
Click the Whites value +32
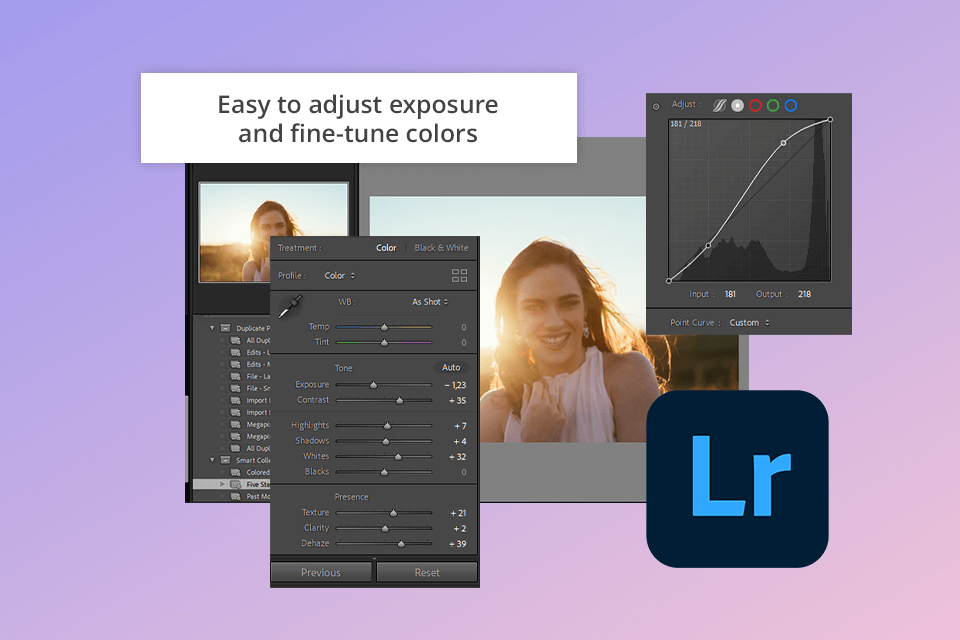[x=457, y=457]
